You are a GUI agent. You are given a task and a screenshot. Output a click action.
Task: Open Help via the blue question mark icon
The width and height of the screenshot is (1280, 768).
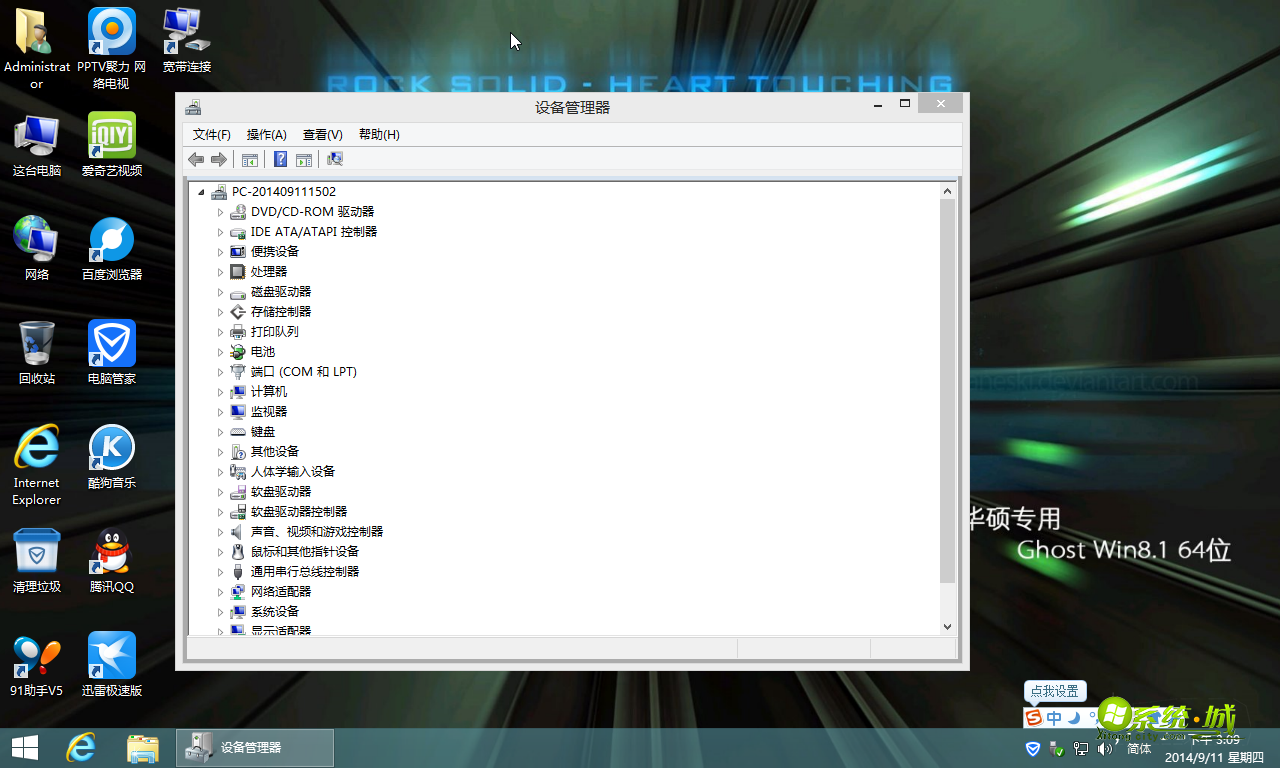point(280,159)
